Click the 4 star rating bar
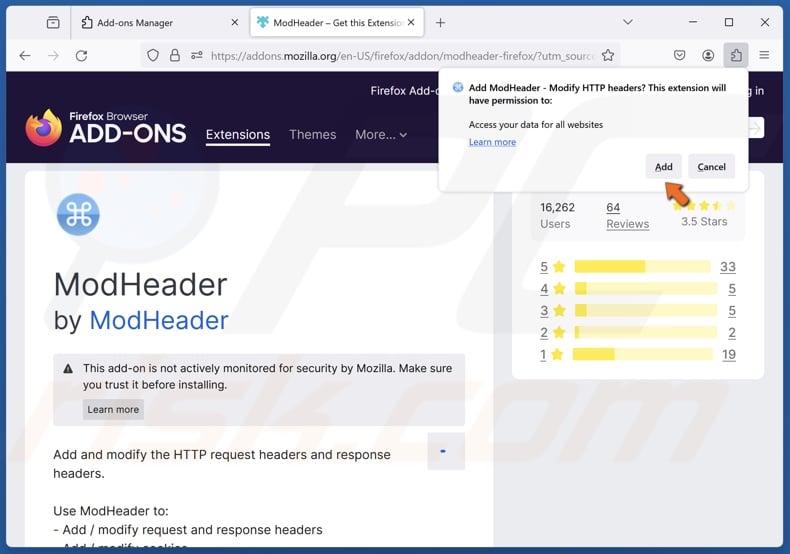 [x=645, y=289]
